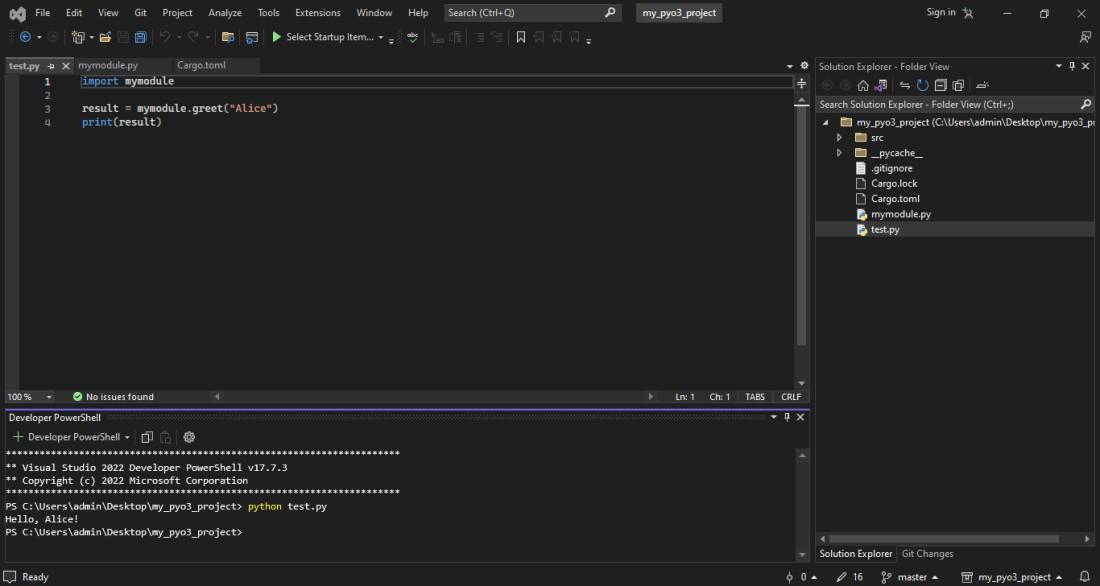Click the master branch button
The width and height of the screenshot is (1100, 586).
pyautogui.click(x=911, y=577)
